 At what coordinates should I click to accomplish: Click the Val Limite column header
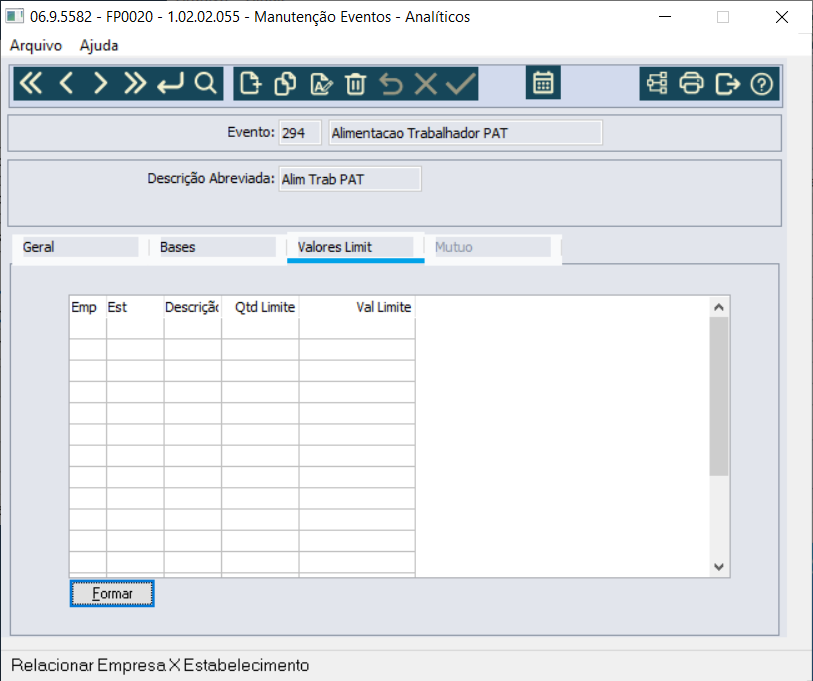pos(357,307)
